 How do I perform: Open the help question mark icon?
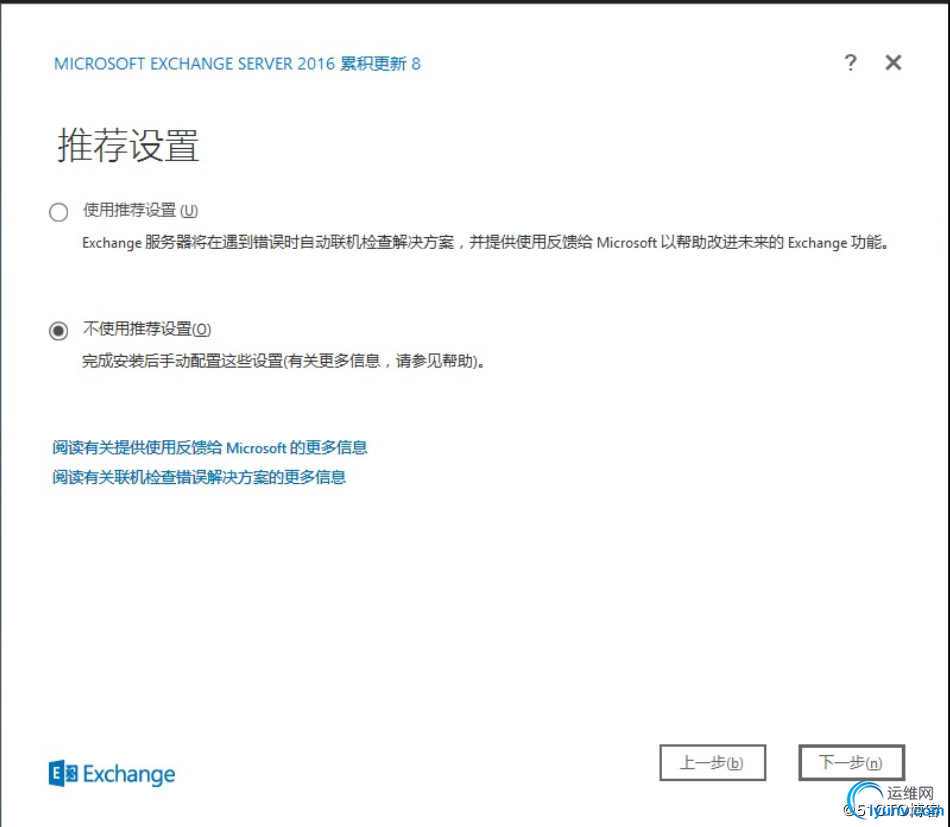pyautogui.click(x=851, y=62)
